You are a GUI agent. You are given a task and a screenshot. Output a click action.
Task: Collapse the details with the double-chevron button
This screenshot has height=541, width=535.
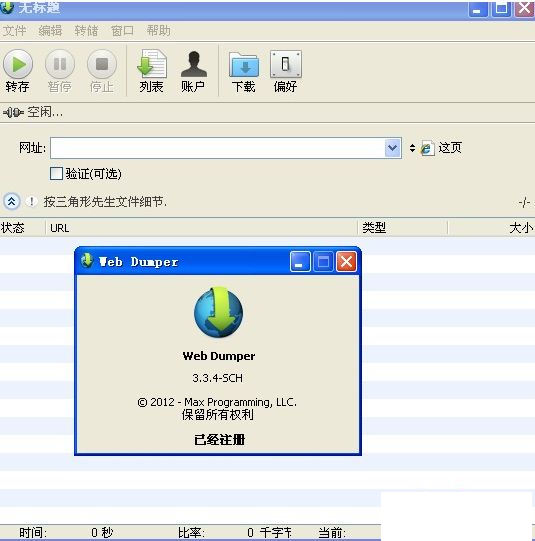coord(11,201)
